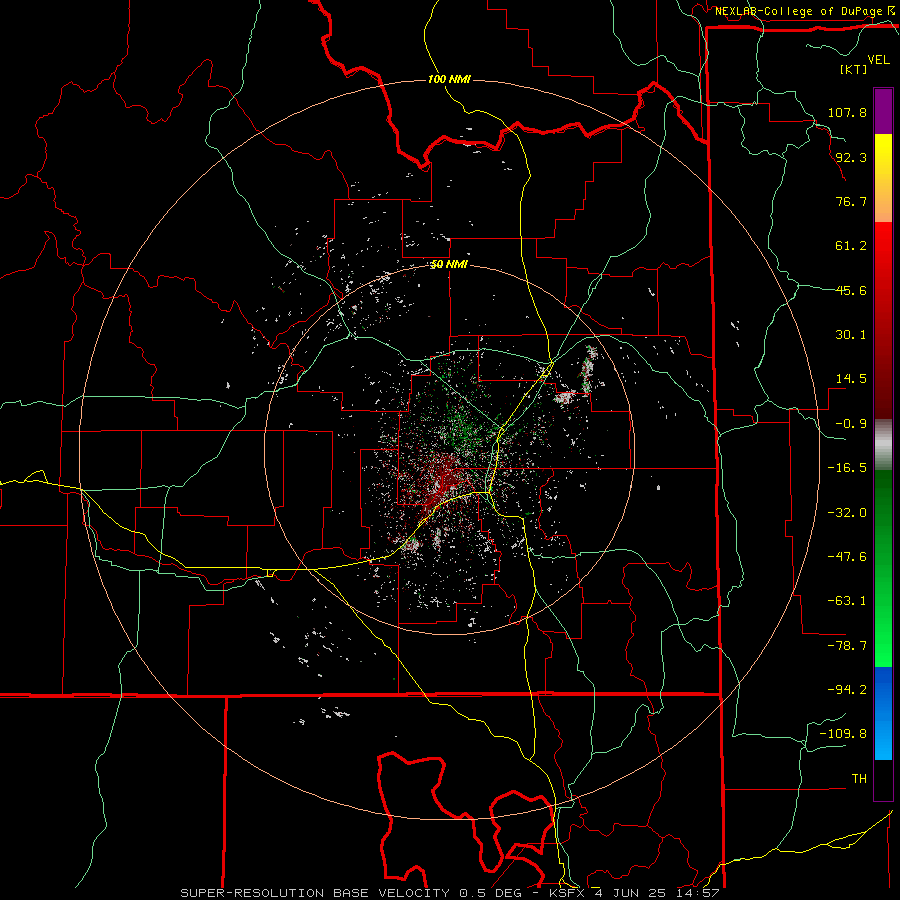Click the green segment of the color bar
Image resolution: width=900 pixels, height=900 pixels.
[883, 568]
